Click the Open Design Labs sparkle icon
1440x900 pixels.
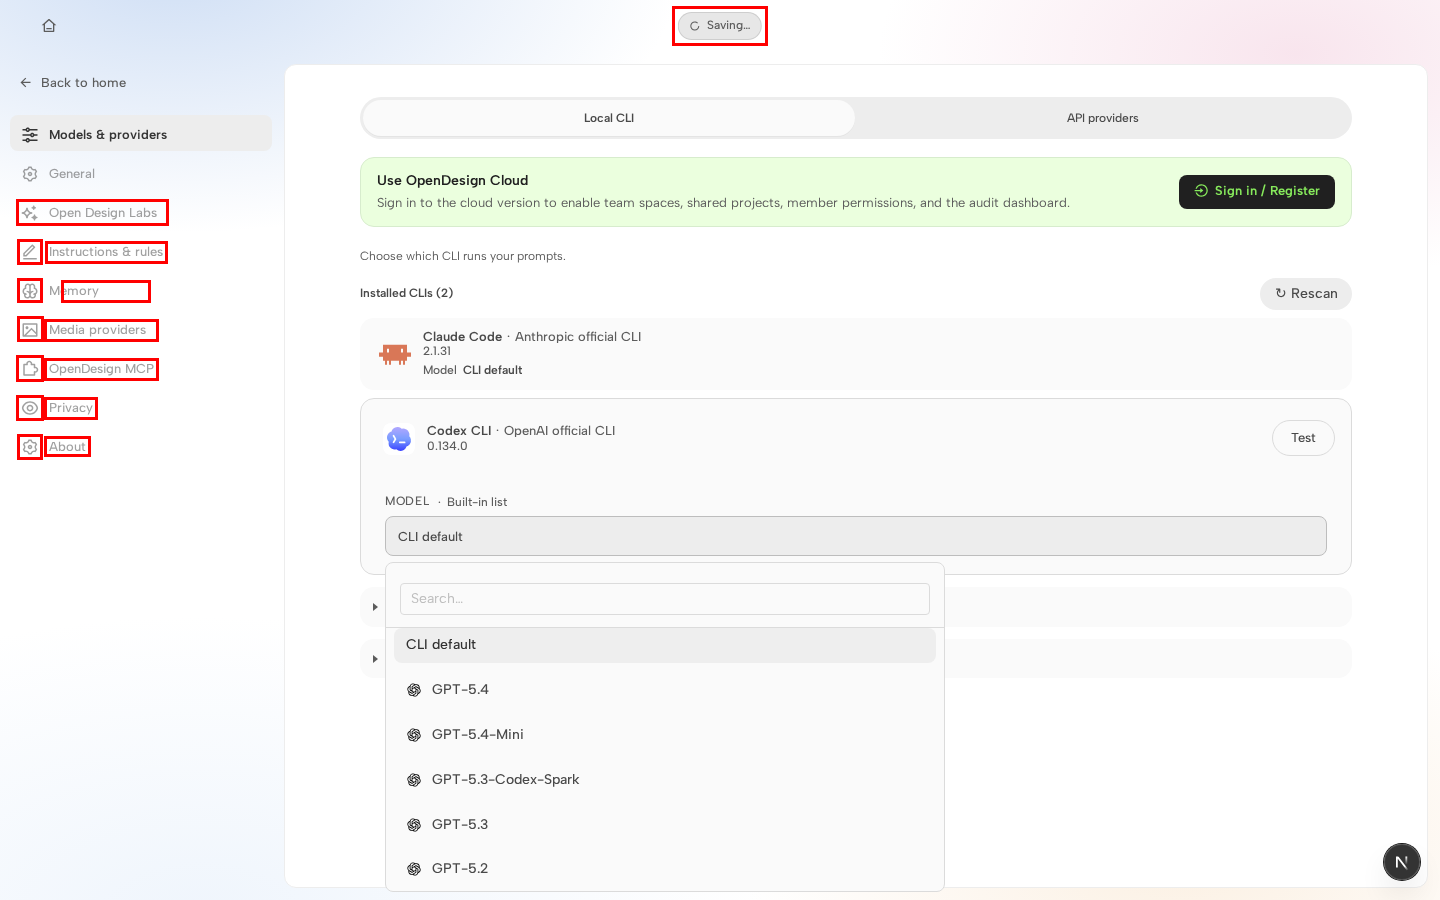(x=30, y=213)
